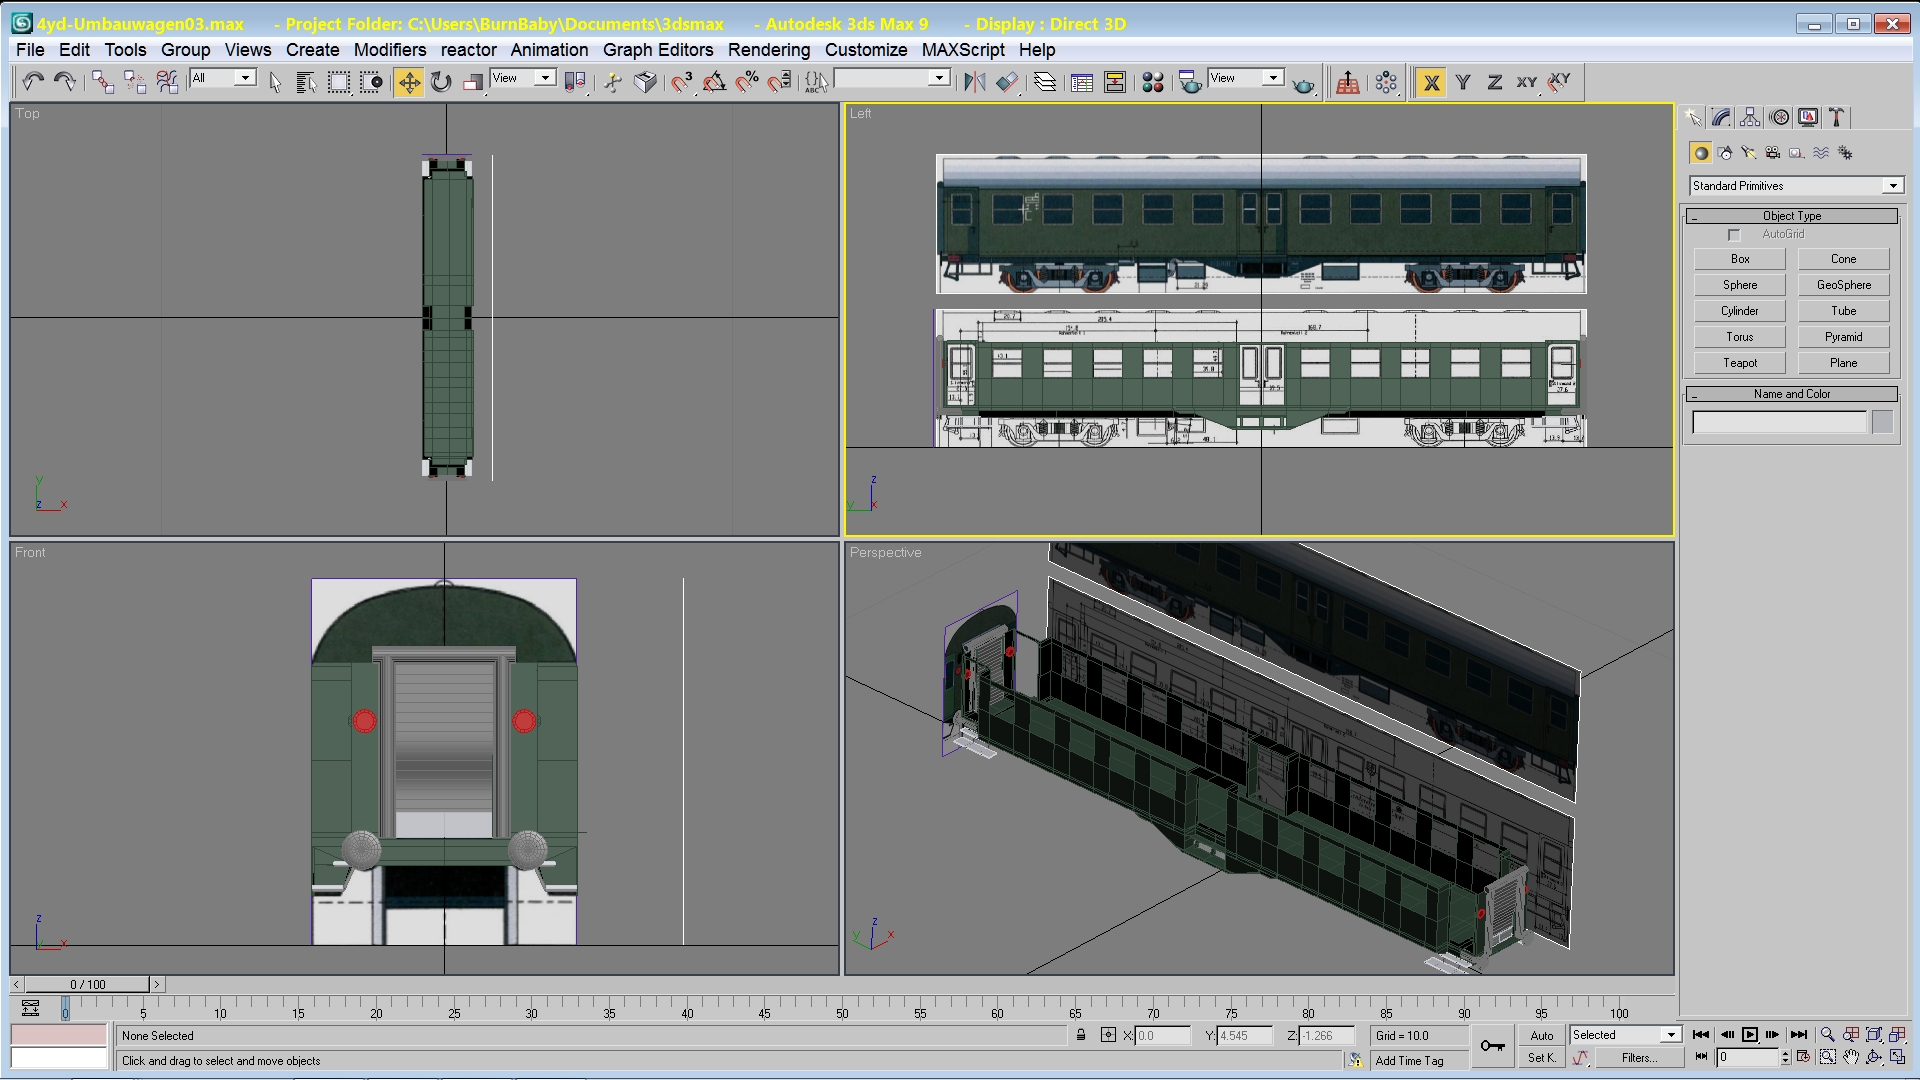Open the Modify command panel tab
The image size is (1920, 1080).
click(x=1721, y=118)
